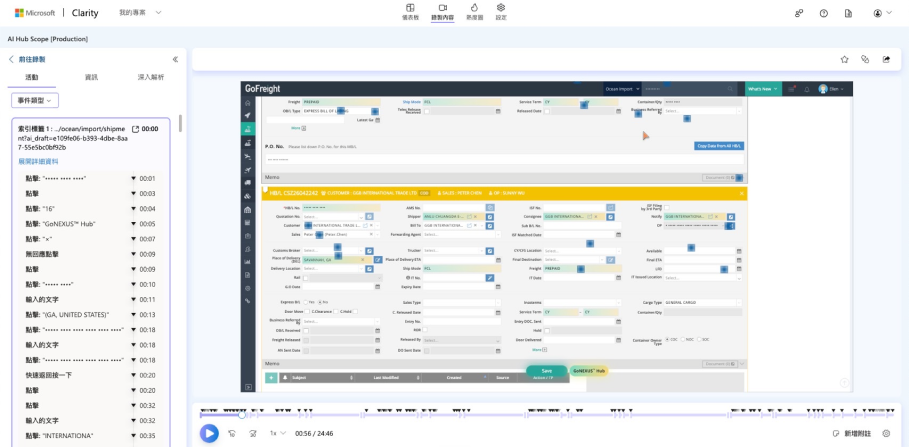Select the 資訊 tab in the side panel
Image resolution: width=909 pixels, height=447 pixels.
[x=92, y=77]
